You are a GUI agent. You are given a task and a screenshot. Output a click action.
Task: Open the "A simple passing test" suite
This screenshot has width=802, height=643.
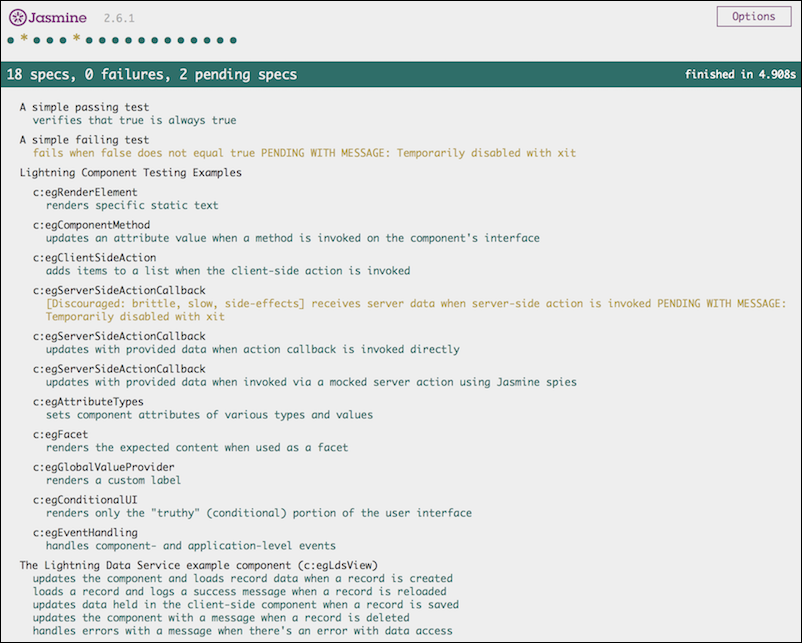coord(84,107)
